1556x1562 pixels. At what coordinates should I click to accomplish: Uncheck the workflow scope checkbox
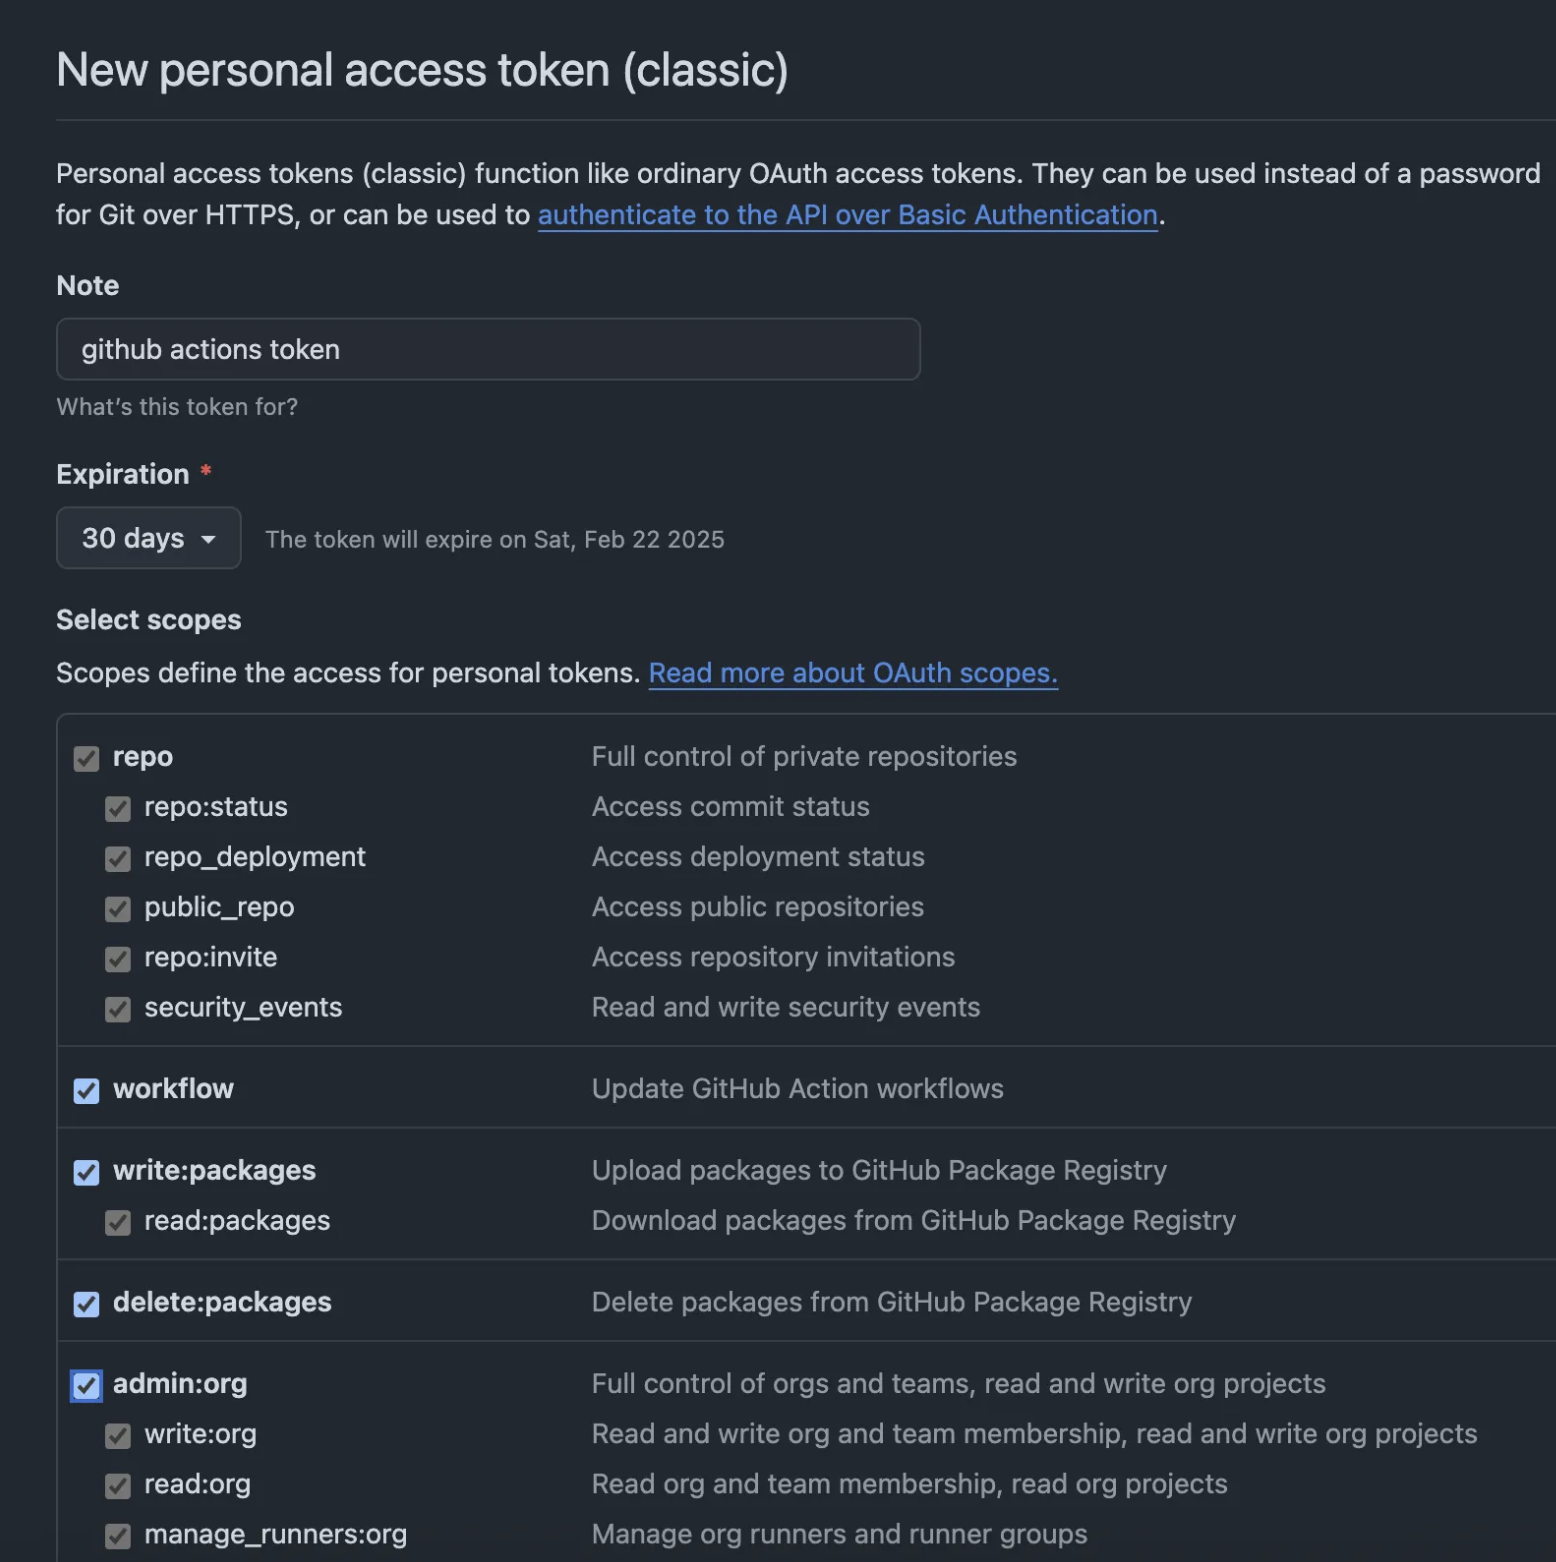pos(87,1091)
